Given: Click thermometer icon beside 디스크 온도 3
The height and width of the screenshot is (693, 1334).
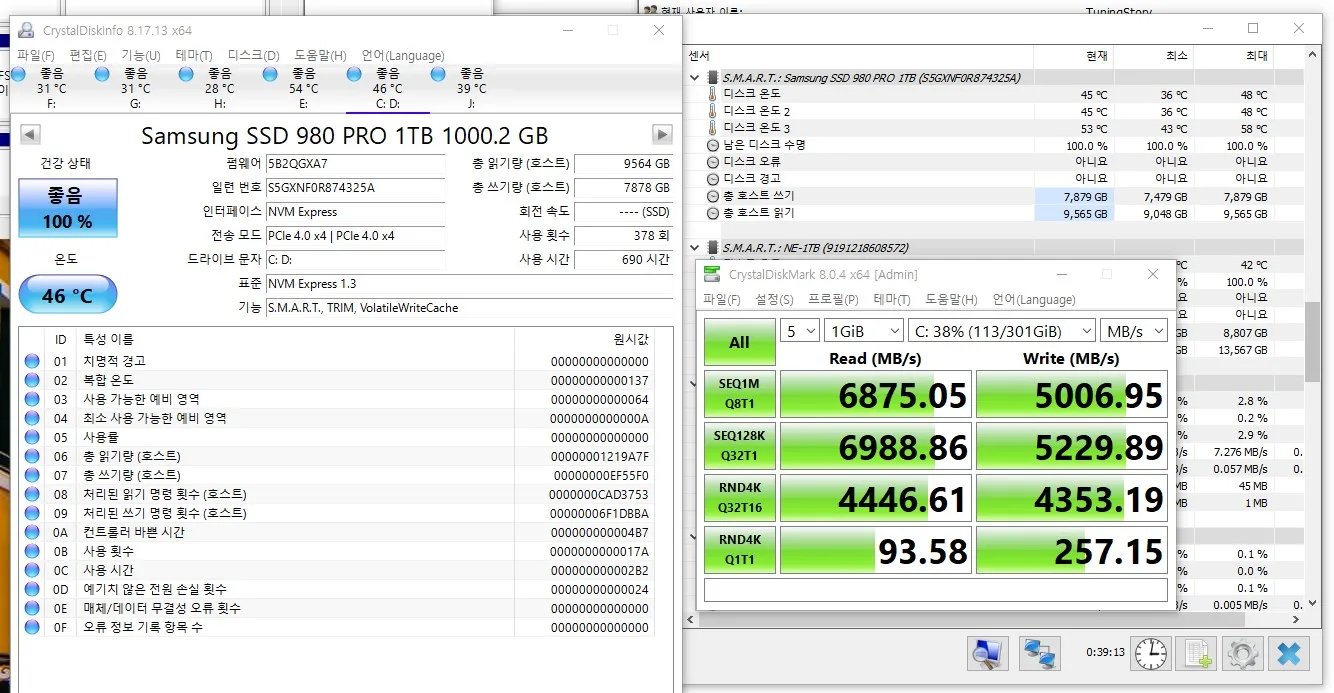Looking at the screenshot, I should 712,128.
